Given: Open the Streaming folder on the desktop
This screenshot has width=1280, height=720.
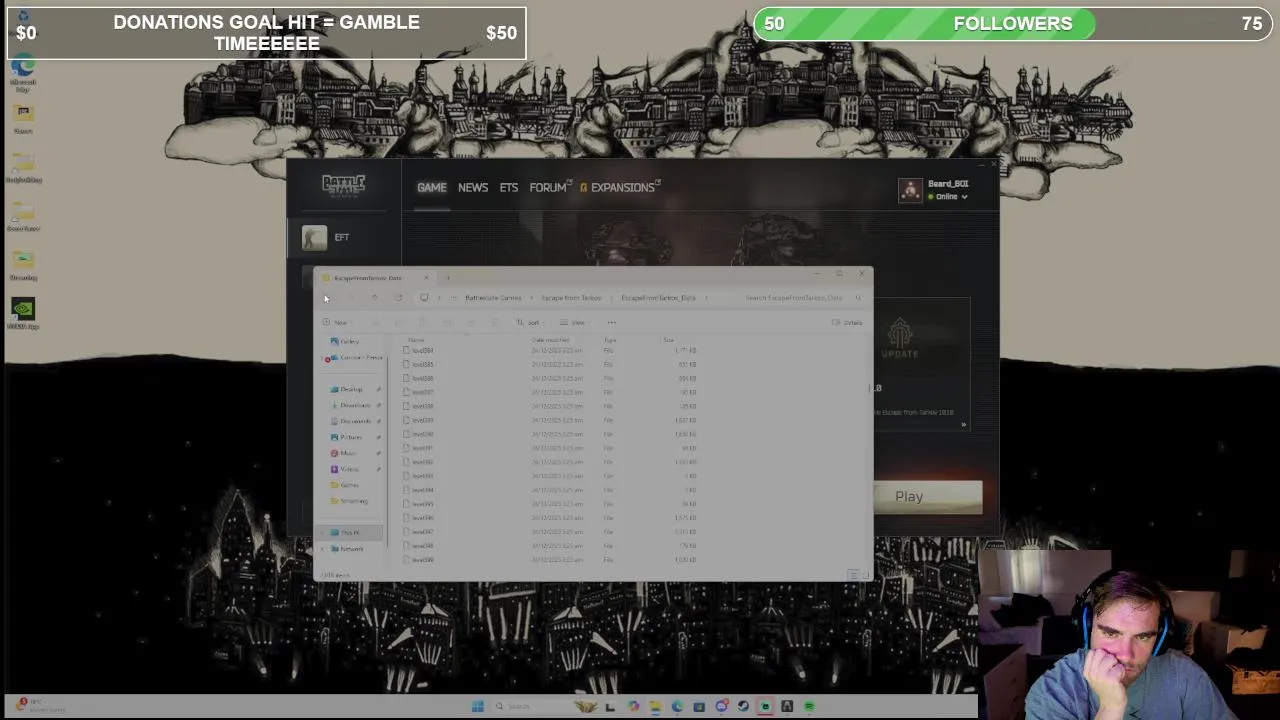Looking at the screenshot, I should (x=22, y=265).
